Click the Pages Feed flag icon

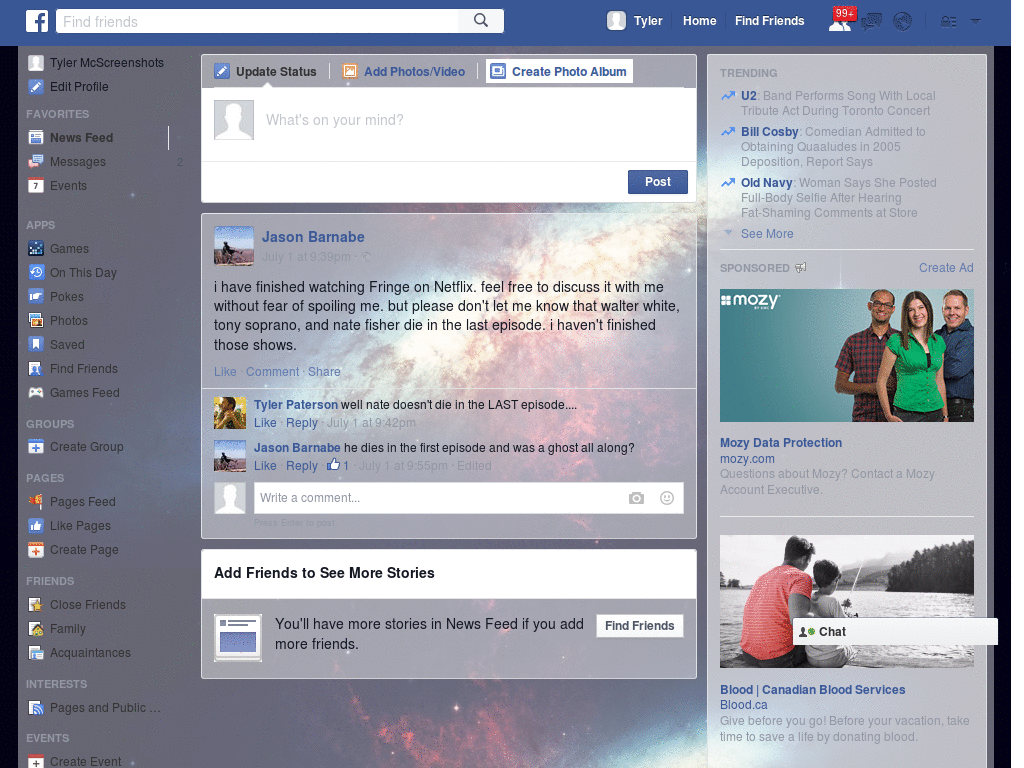point(36,502)
